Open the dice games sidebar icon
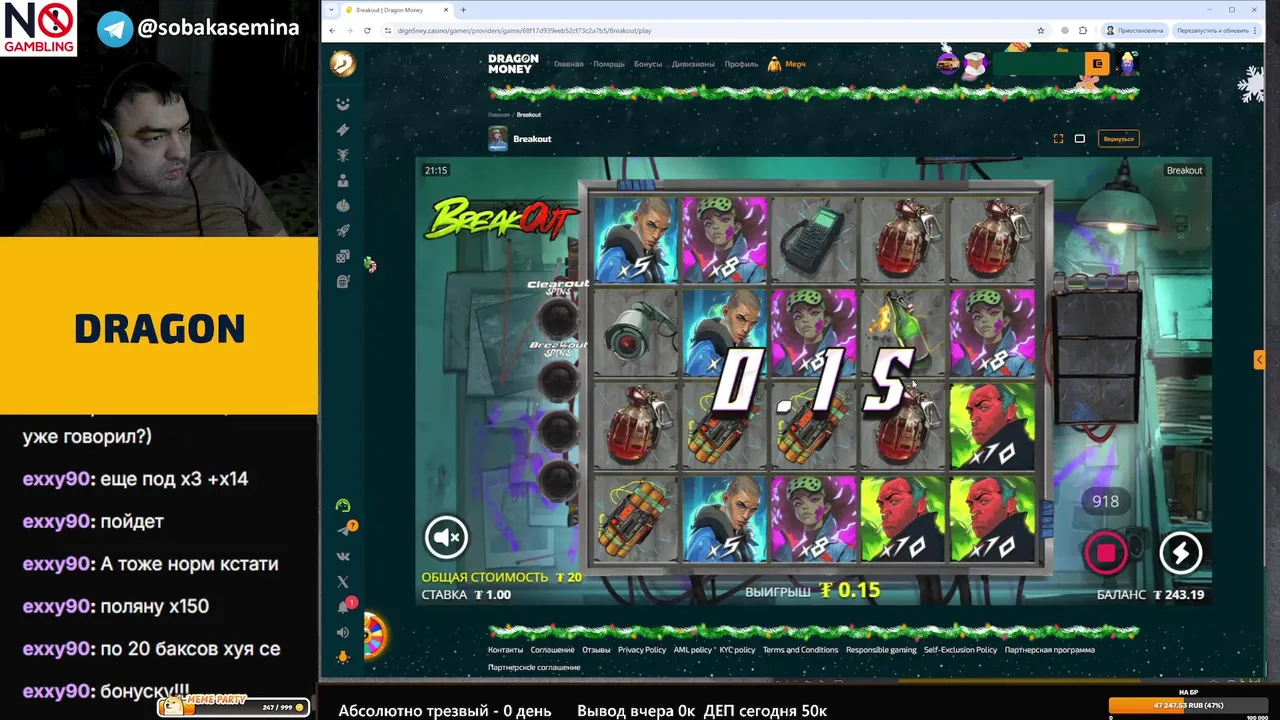1280x720 pixels. (343, 257)
